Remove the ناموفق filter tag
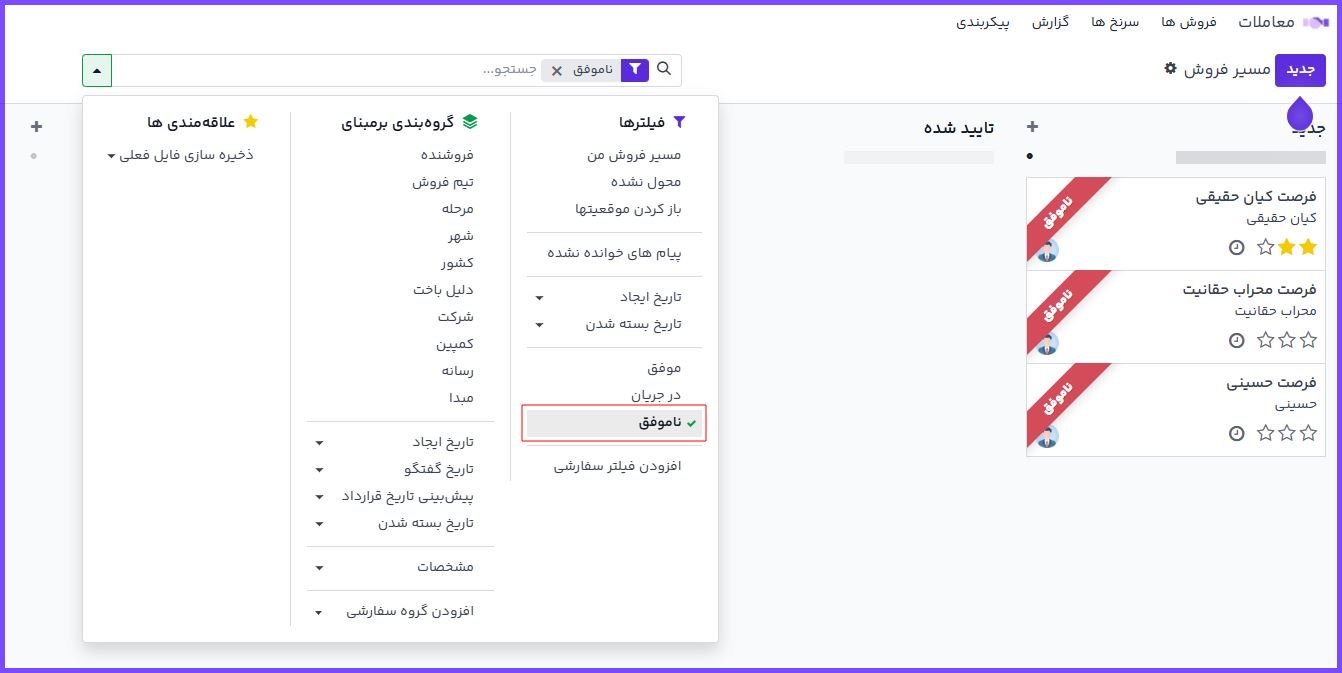The width and height of the screenshot is (1342, 673). coord(557,71)
